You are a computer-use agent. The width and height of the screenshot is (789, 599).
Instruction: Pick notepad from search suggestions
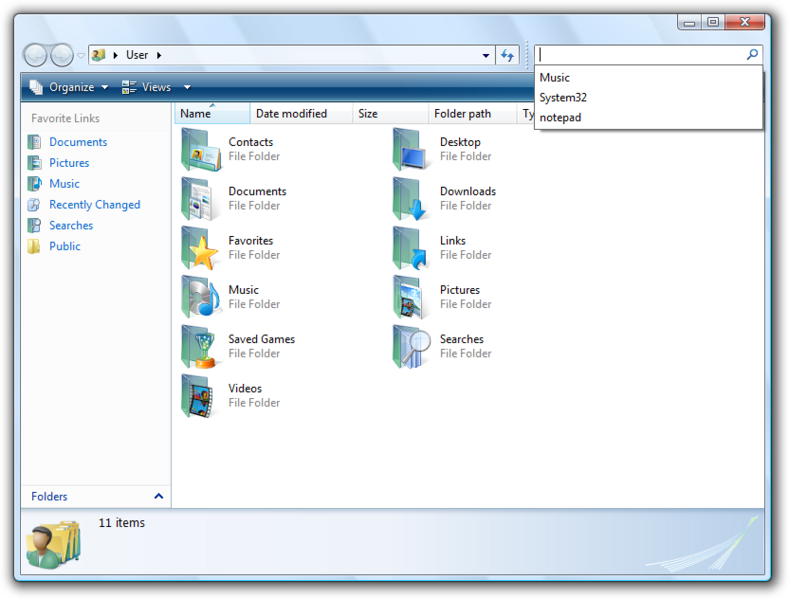560,118
